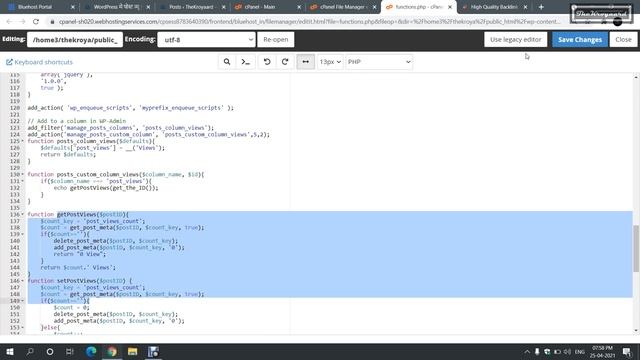The image size is (640, 360).
Task: Click the editor vertical scrollbar thumb
Action: pyautogui.click(x=636, y=248)
